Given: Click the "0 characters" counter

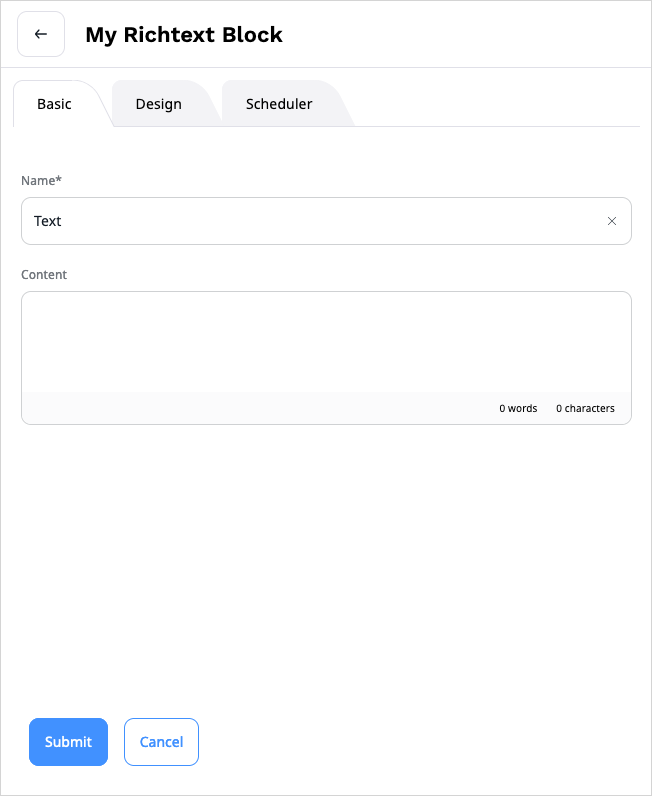Looking at the screenshot, I should click(585, 408).
